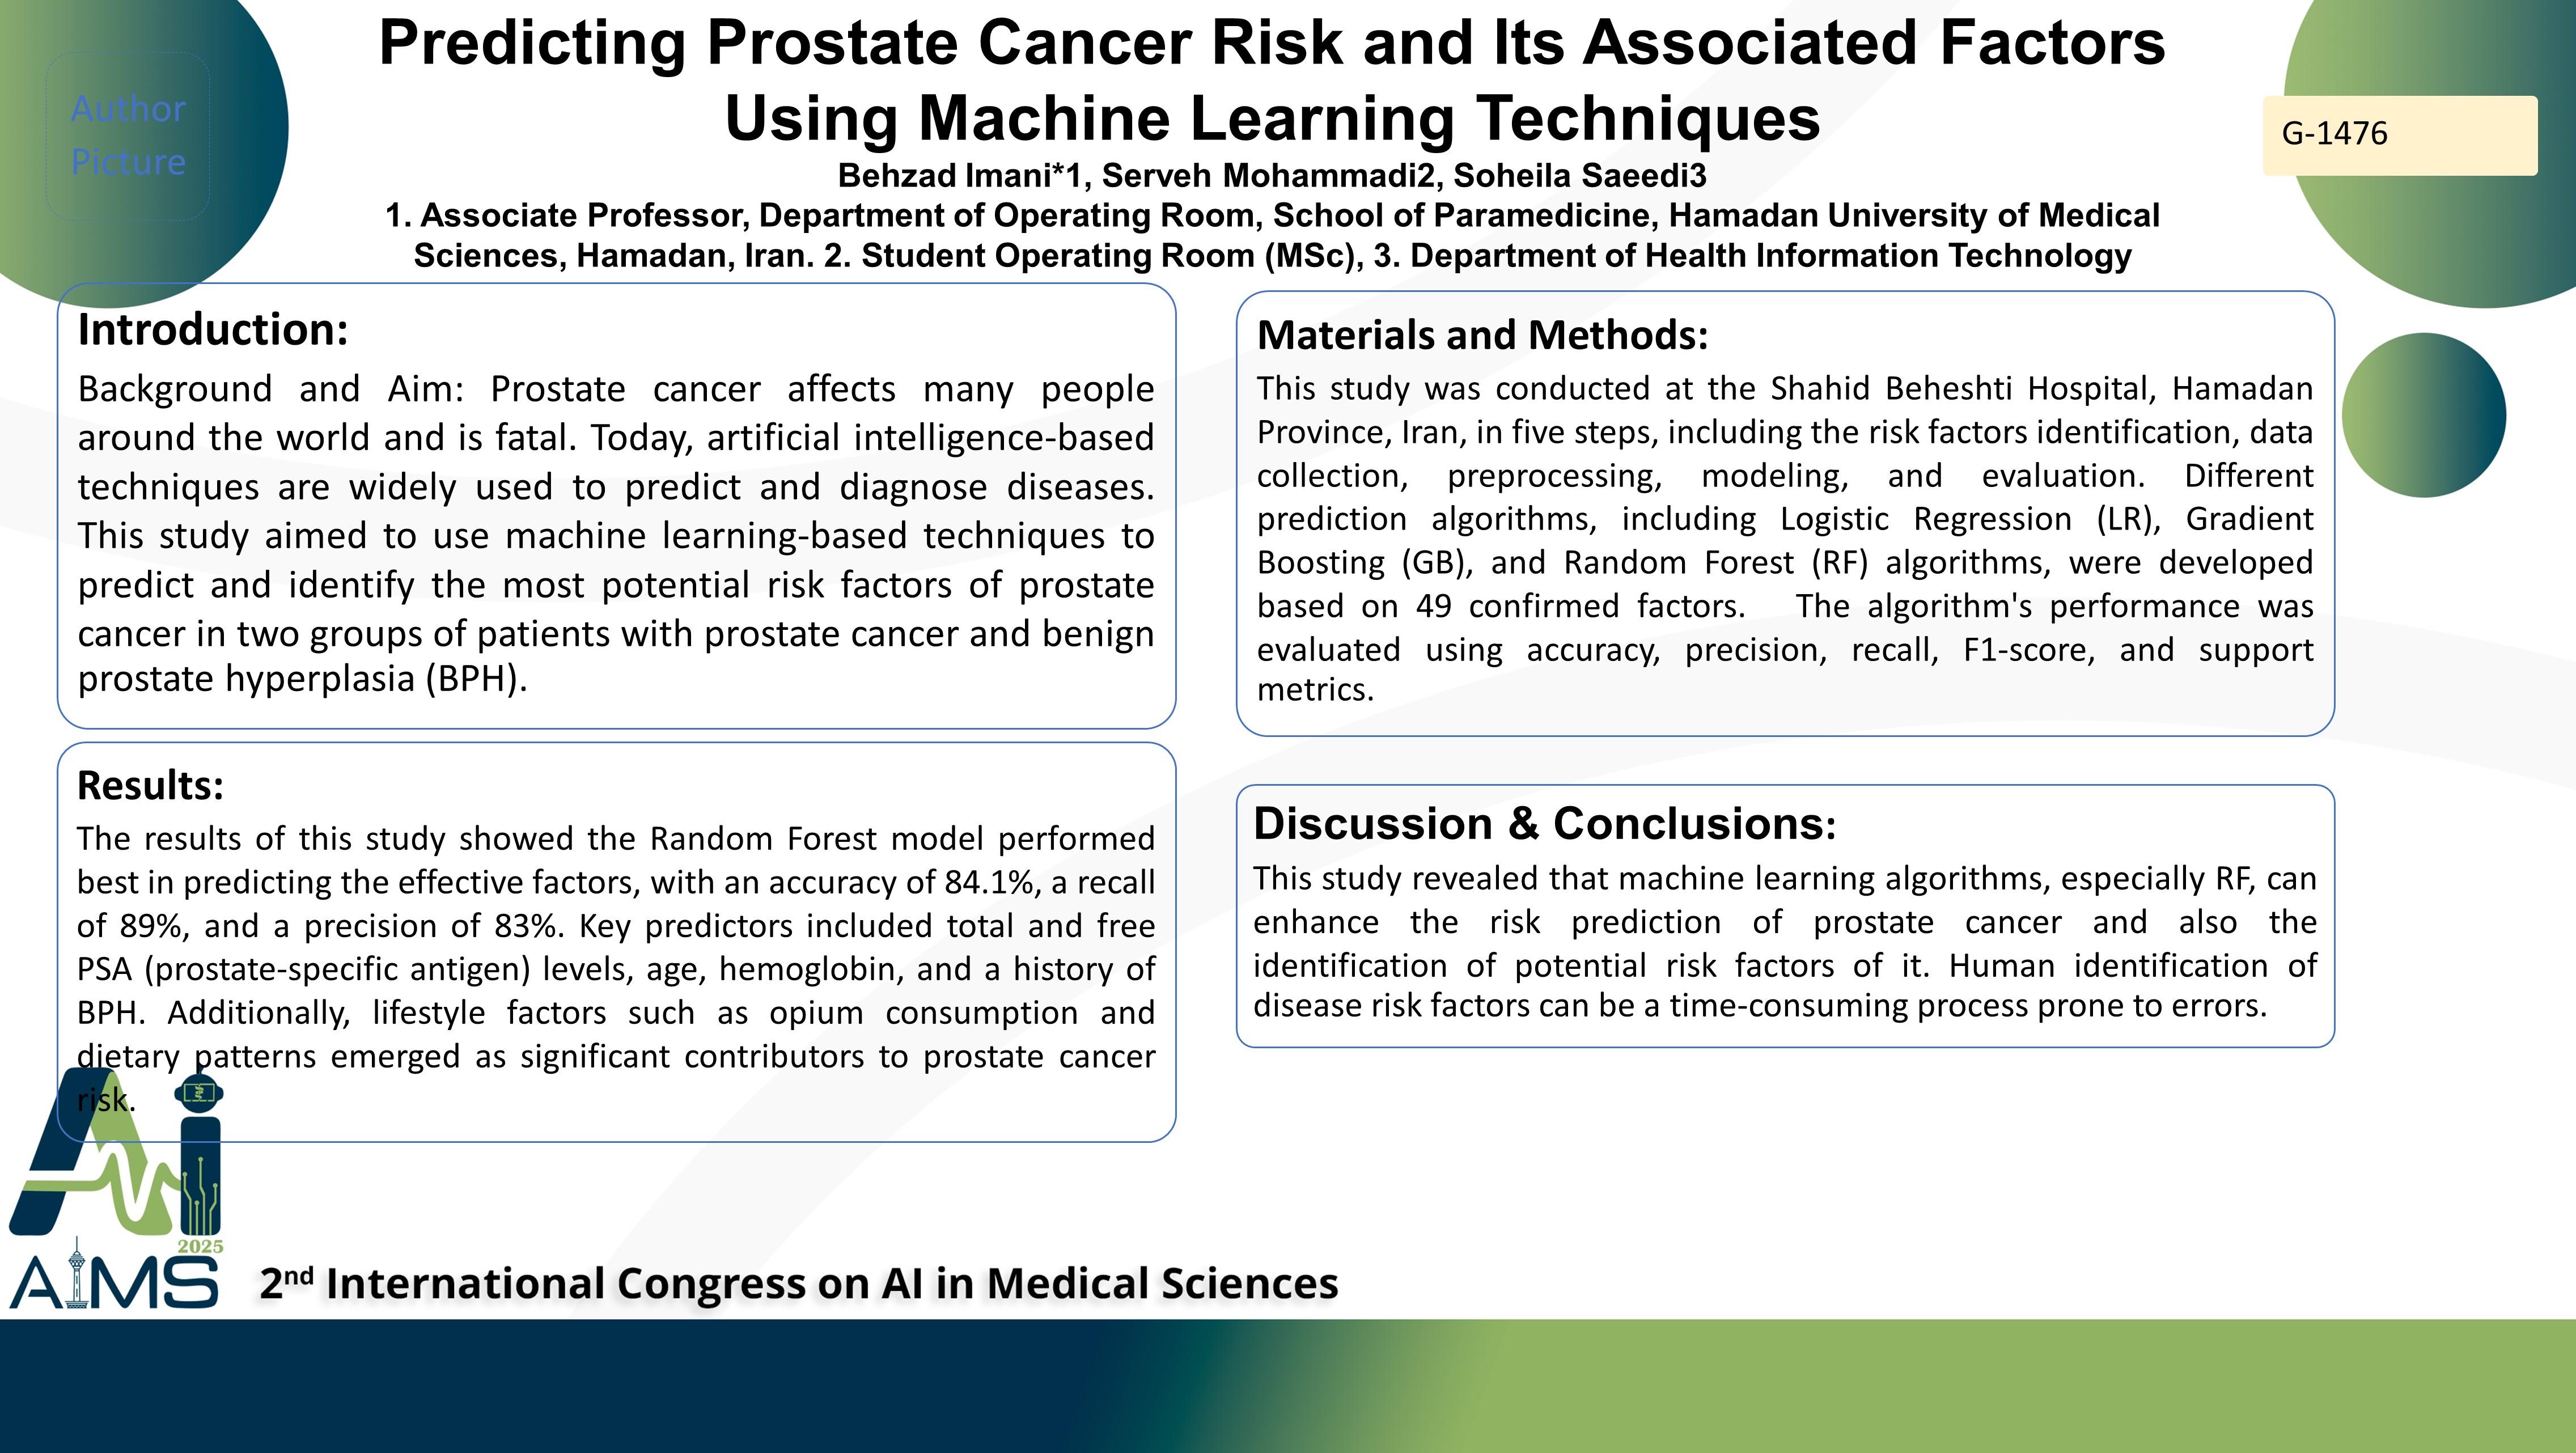2576x1453 pixels.
Task: Click the small green gradient circle
Action: [x=2424, y=415]
